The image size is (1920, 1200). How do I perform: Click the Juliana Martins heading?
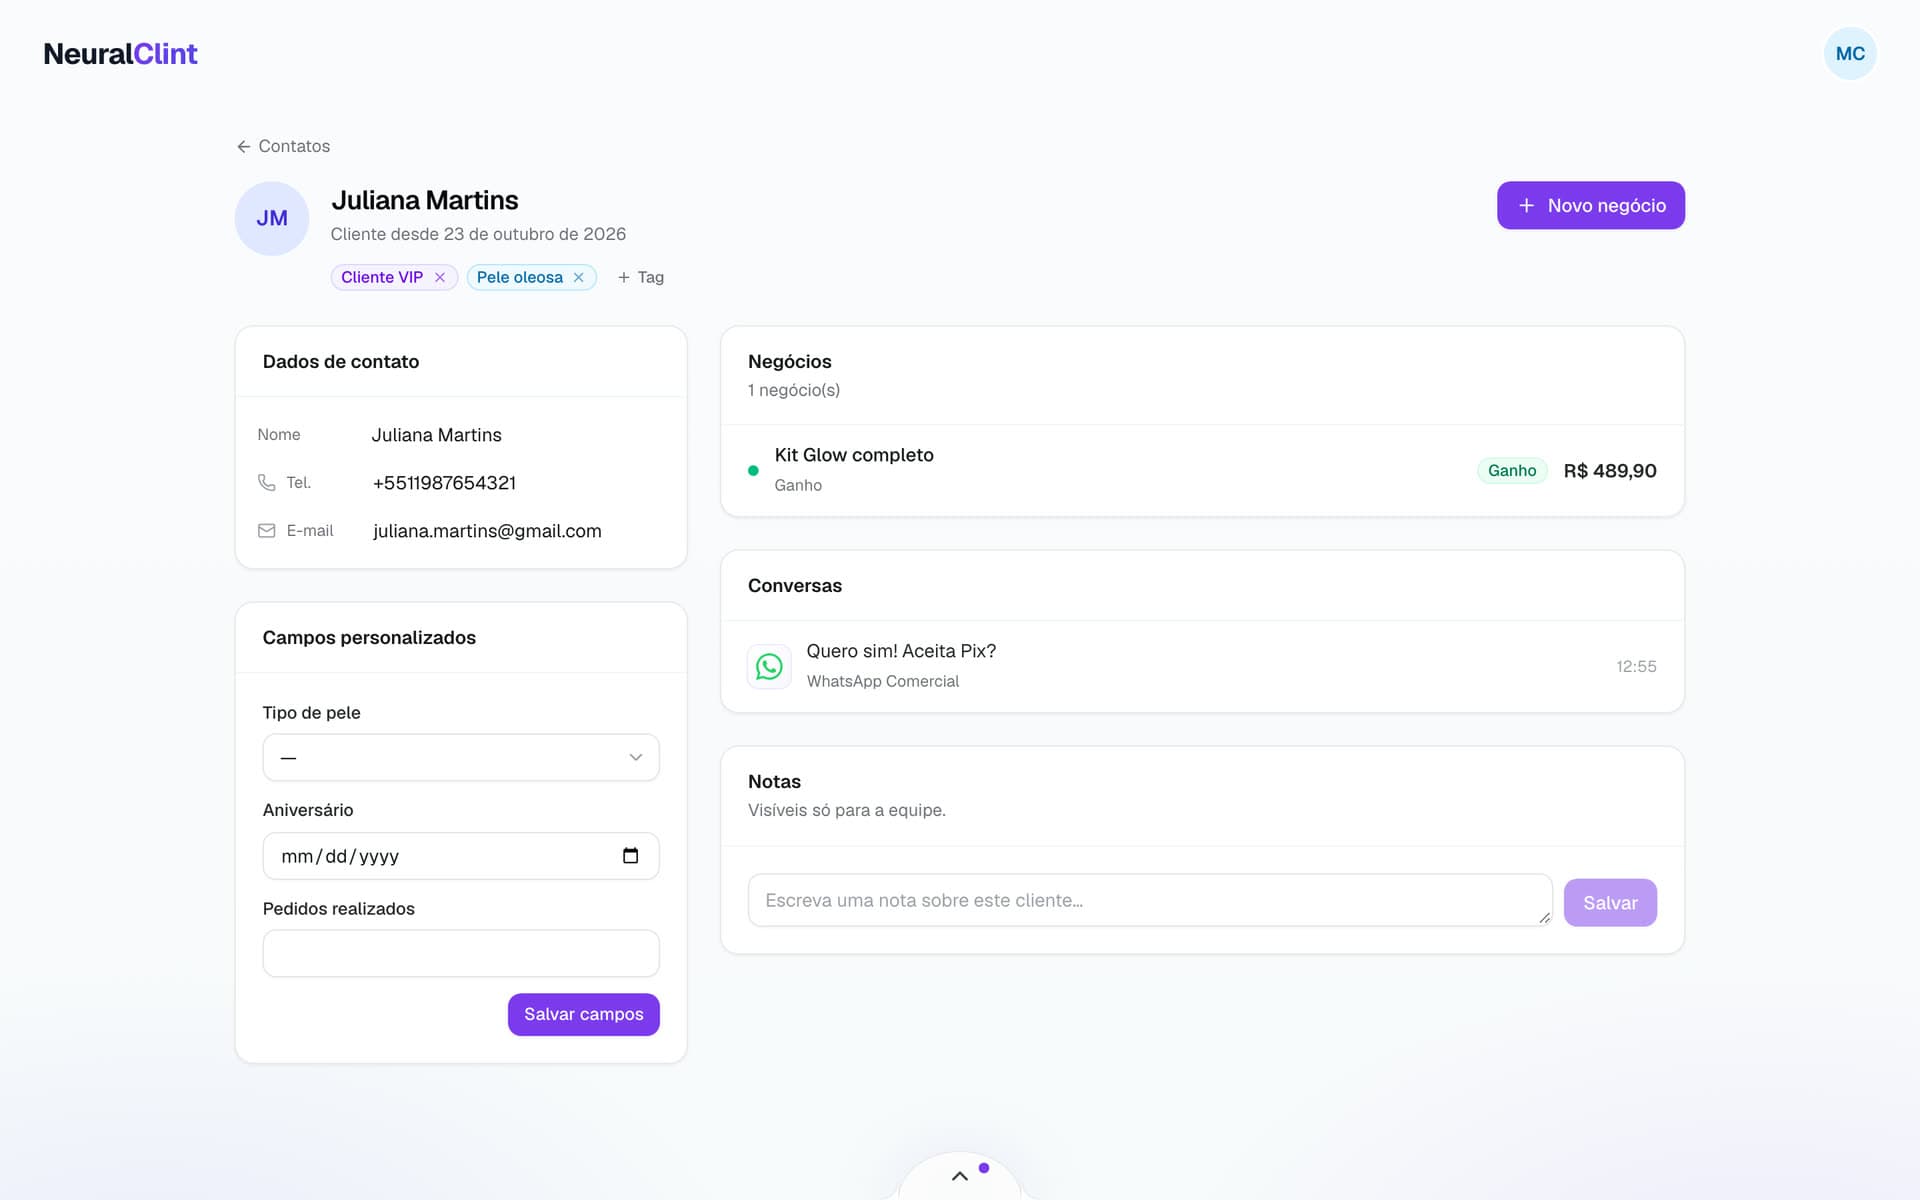coord(425,200)
